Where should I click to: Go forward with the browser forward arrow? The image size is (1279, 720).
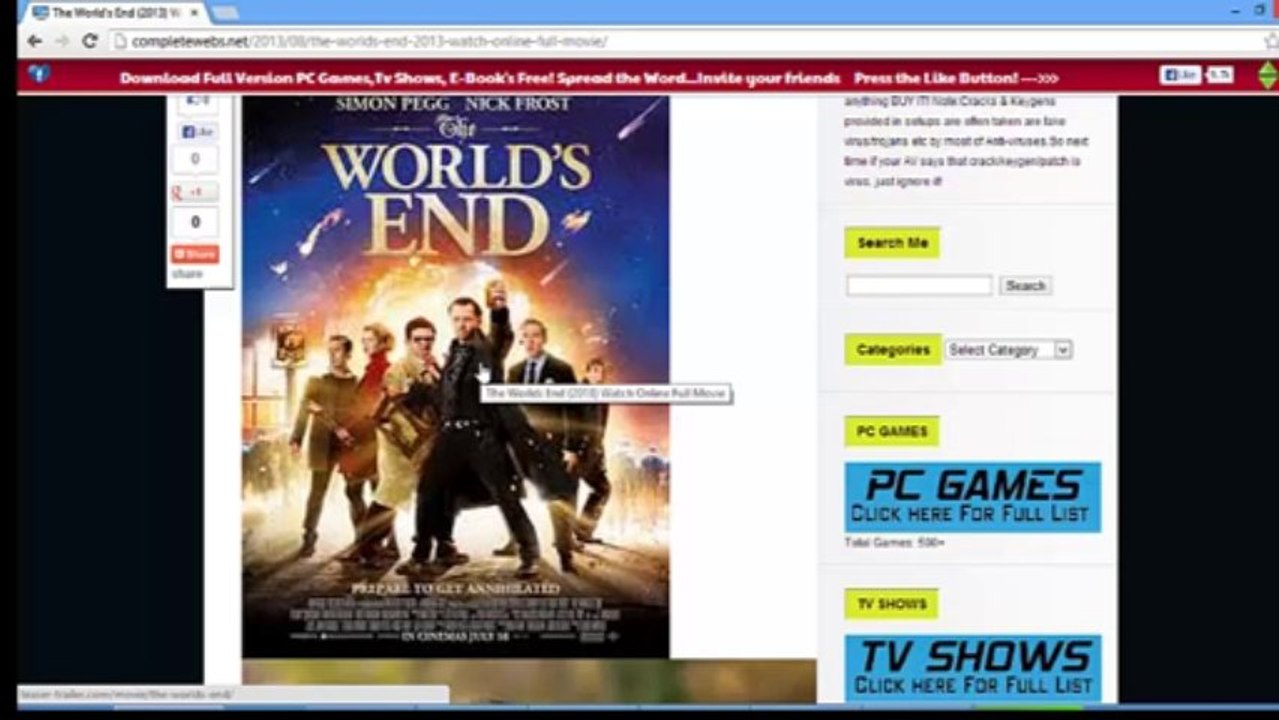(62, 41)
